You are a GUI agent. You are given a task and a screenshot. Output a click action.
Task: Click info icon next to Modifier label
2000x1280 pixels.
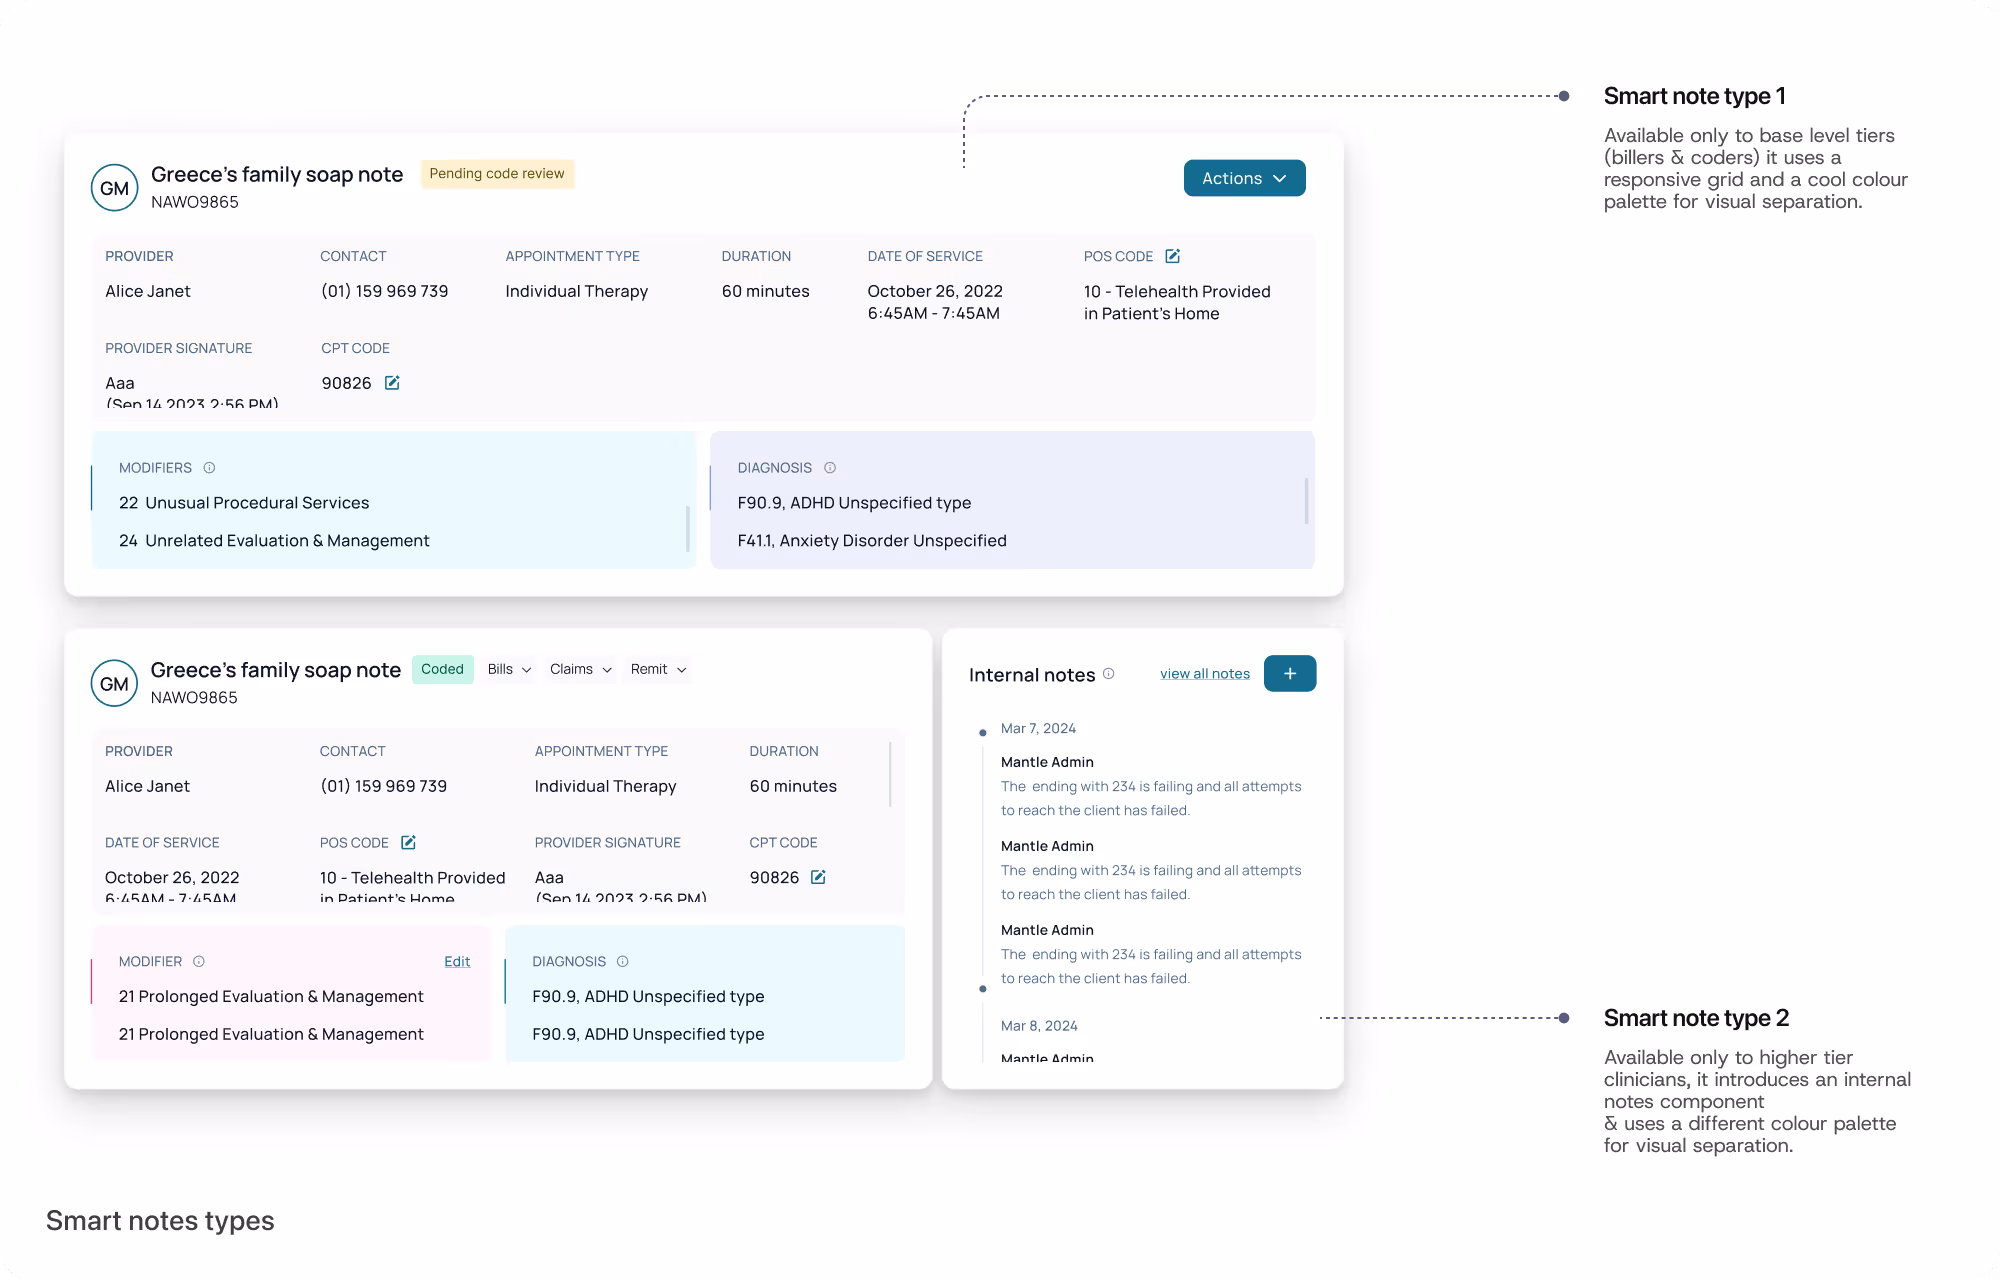[198, 962]
